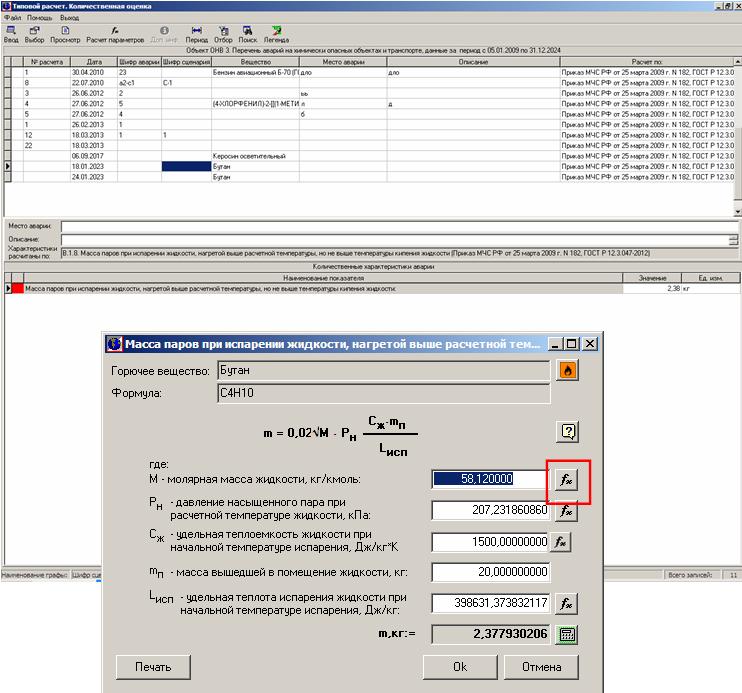The height and width of the screenshot is (693, 742).
Task: Open the Отбор filter tool
Action: (222, 34)
